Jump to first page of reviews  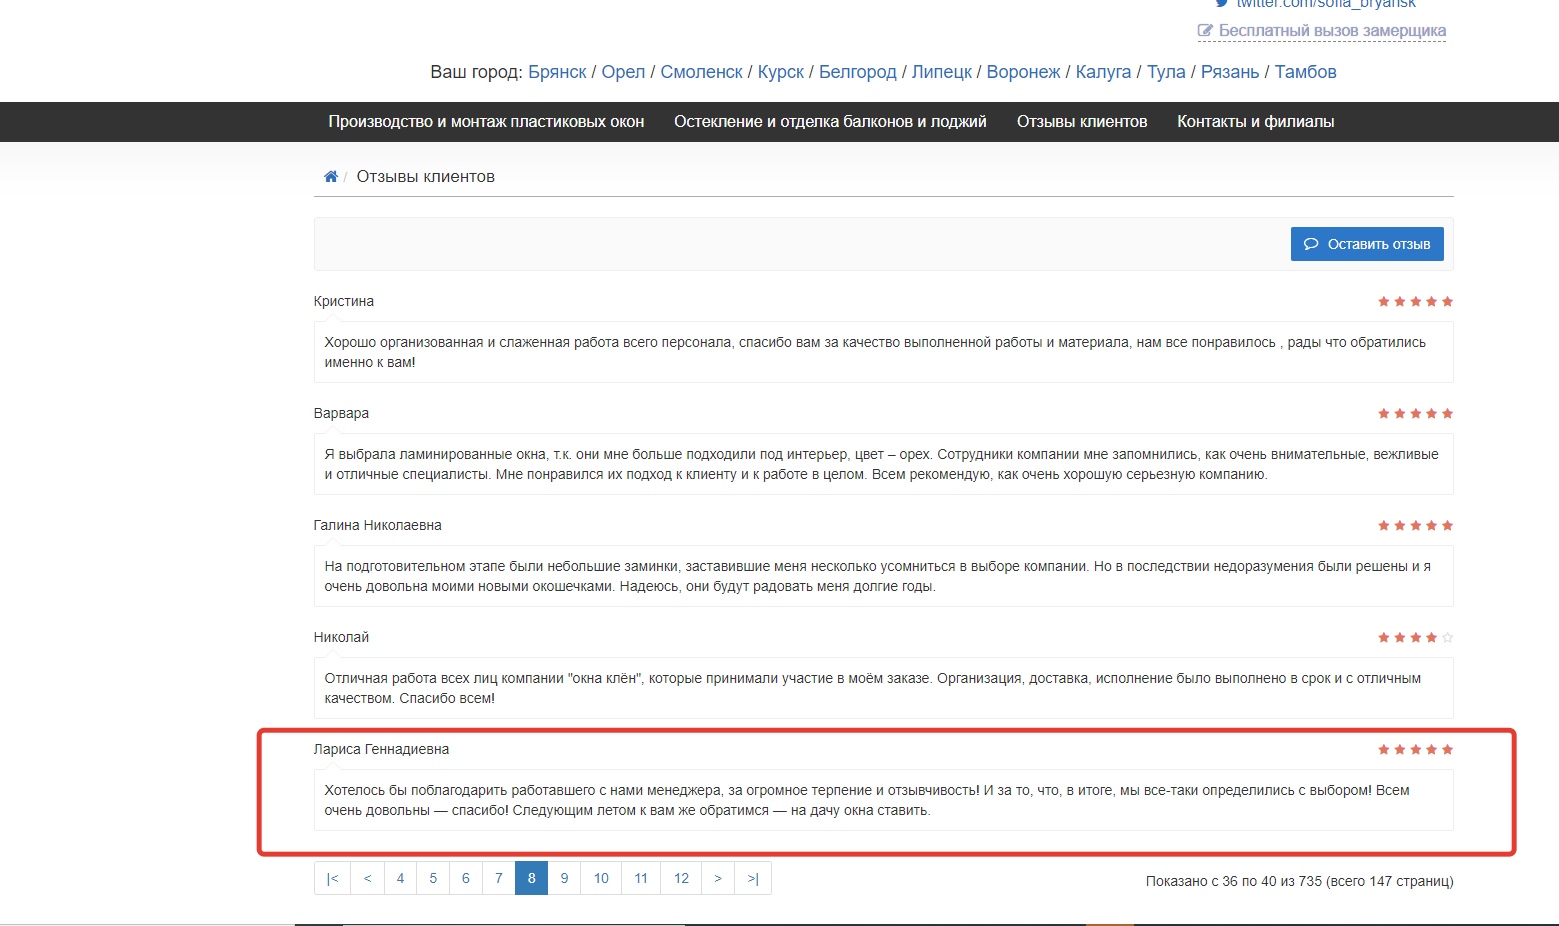click(332, 878)
